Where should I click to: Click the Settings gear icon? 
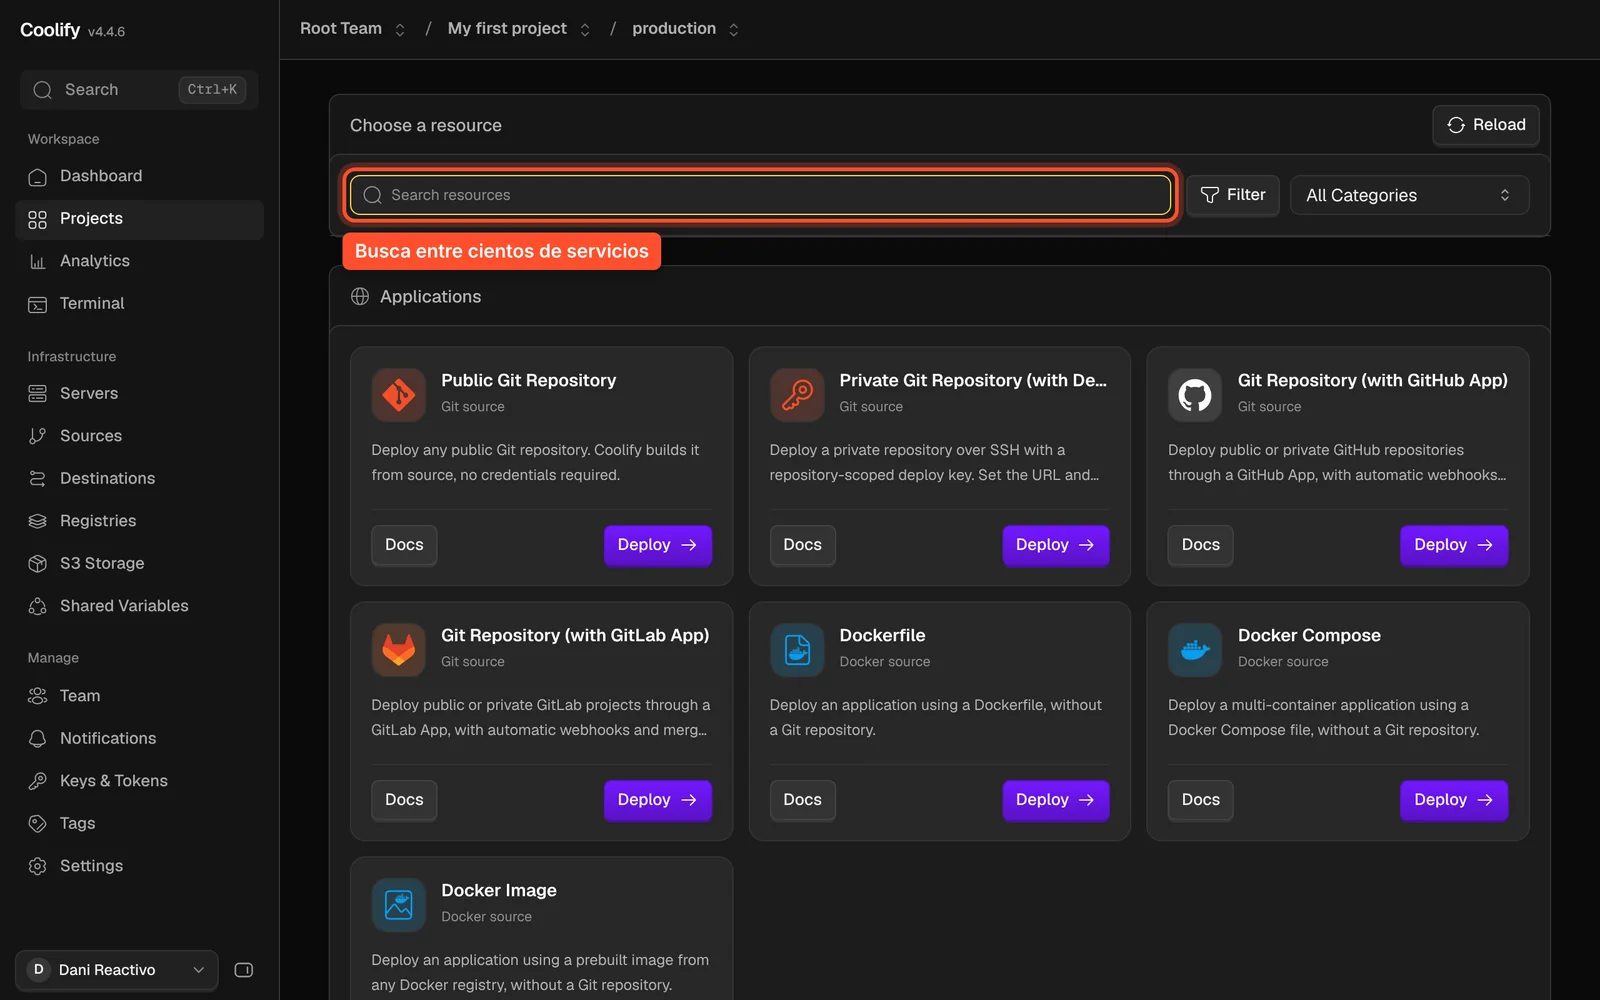click(38, 866)
